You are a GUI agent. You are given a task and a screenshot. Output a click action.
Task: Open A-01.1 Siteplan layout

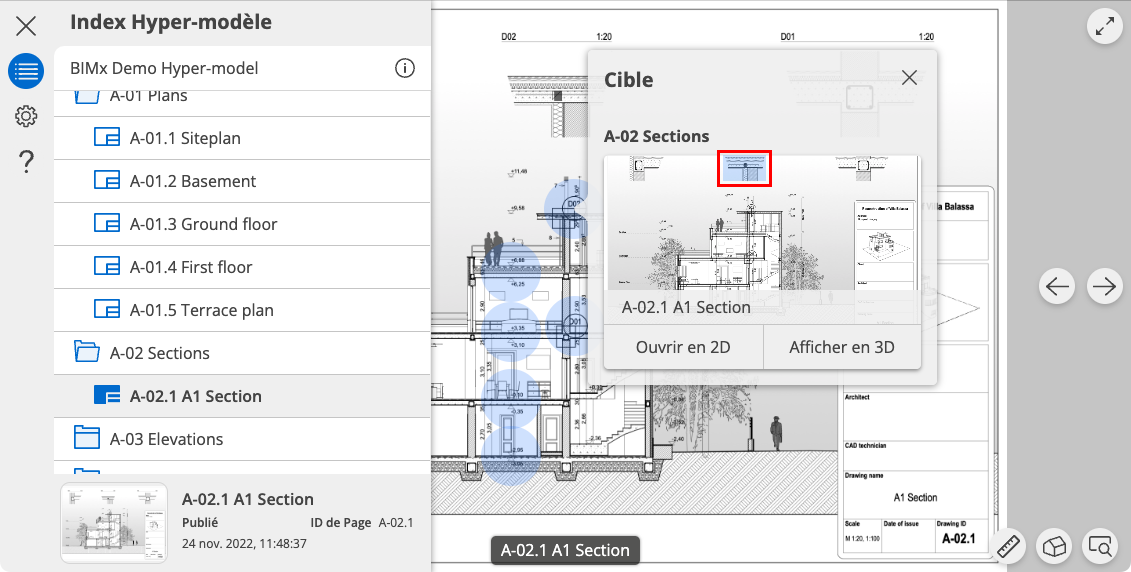242,138
